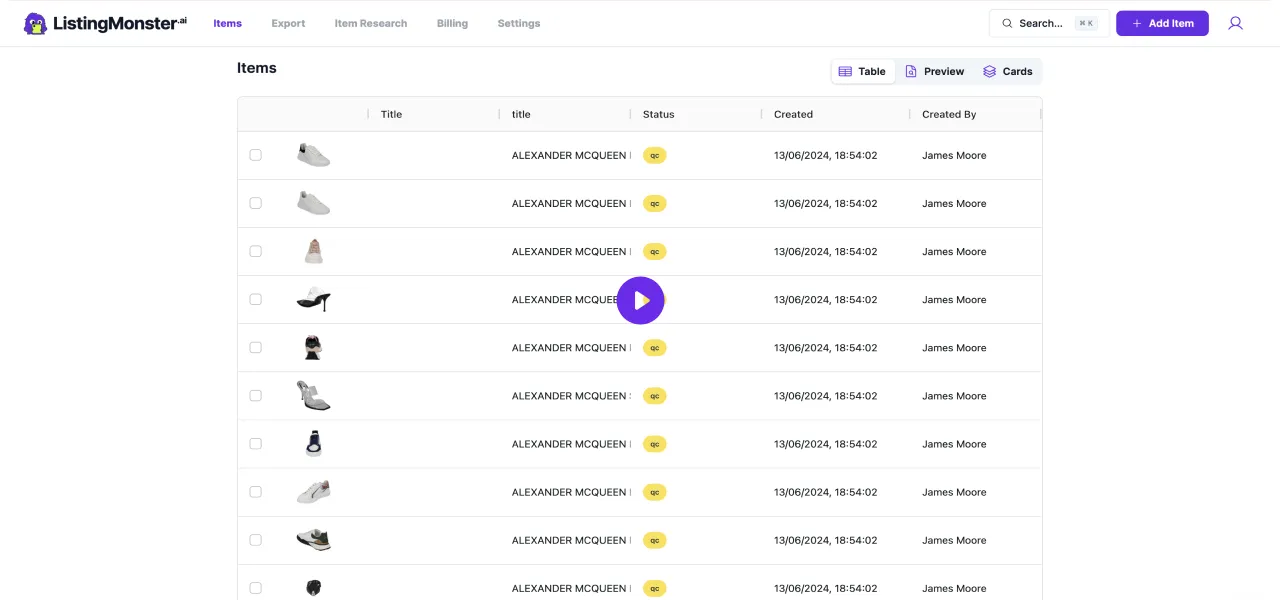Focus the Search input field
Image resolution: width=1280 pixels, height=600 pixels.
click(1049, 23)
